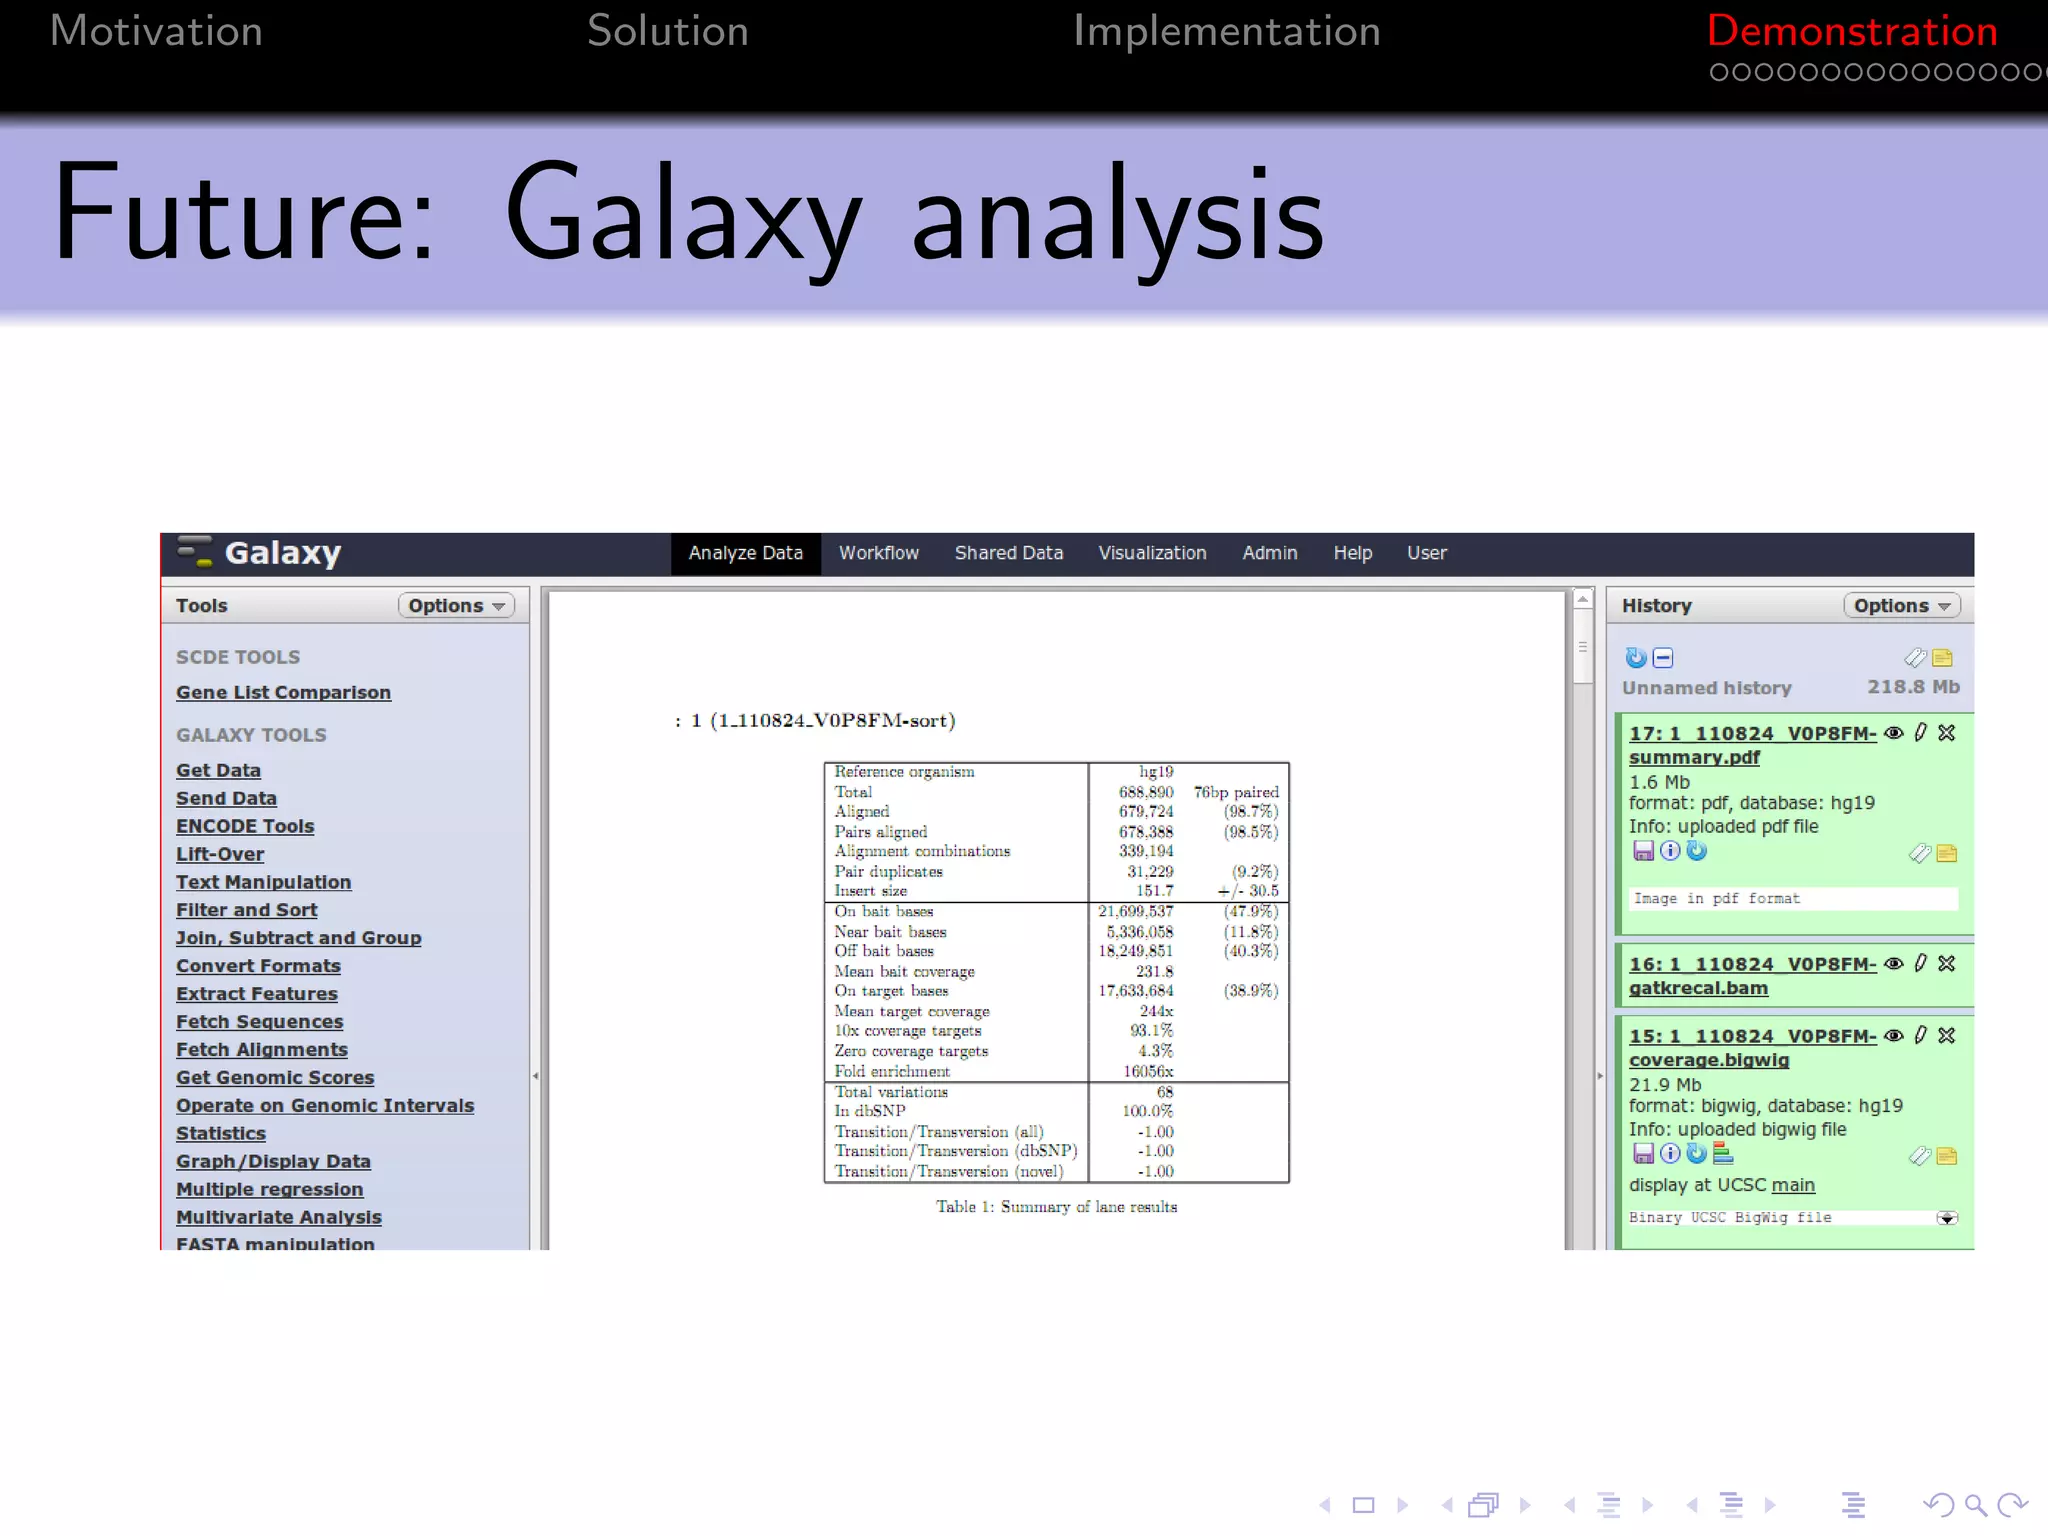Image resolution: width=2048 pixels, height=1536 pixels.
Task: View gatkrecal.bam dataset with eye icon
Action: (1894, 964)
